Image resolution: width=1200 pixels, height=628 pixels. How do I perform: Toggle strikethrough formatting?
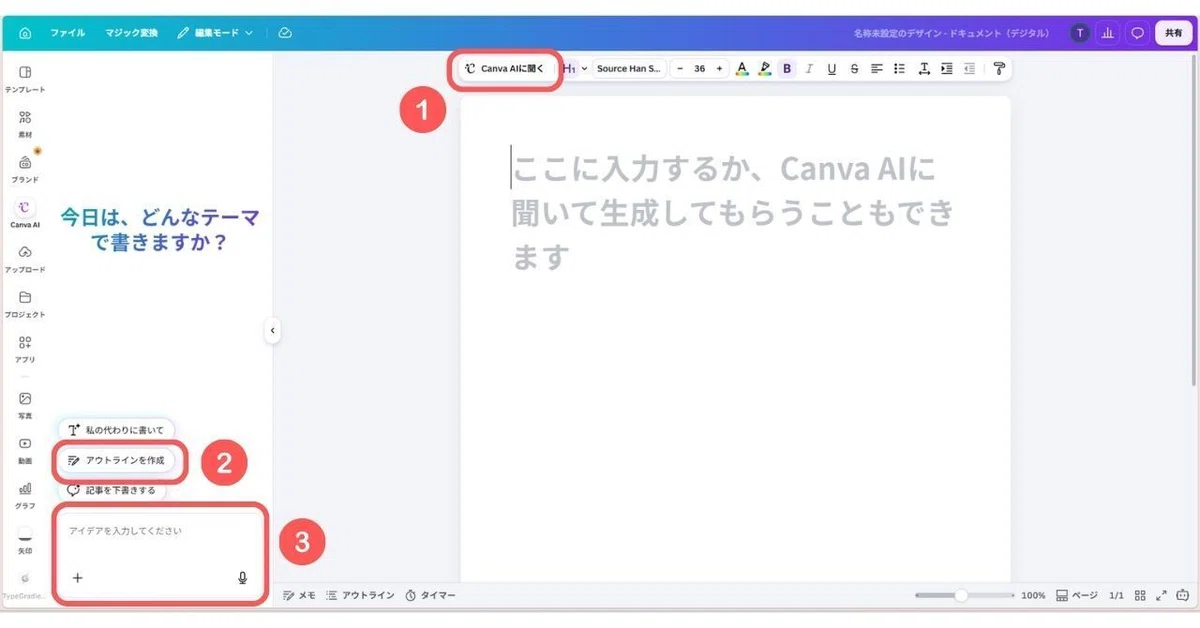[x=854, y=69]
